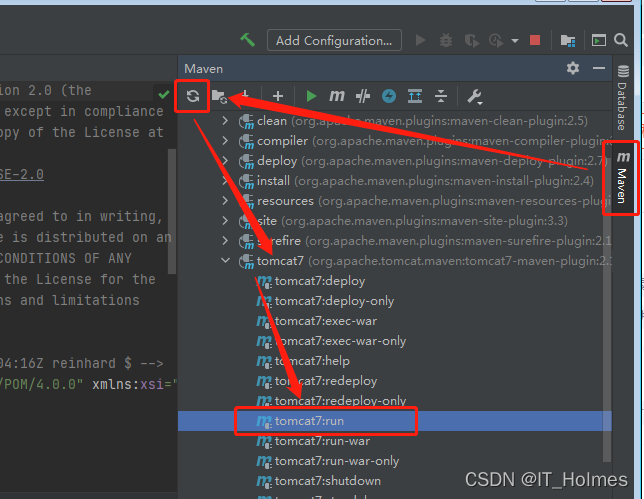Select the tomcat7 plugin row

pos(394,261)
